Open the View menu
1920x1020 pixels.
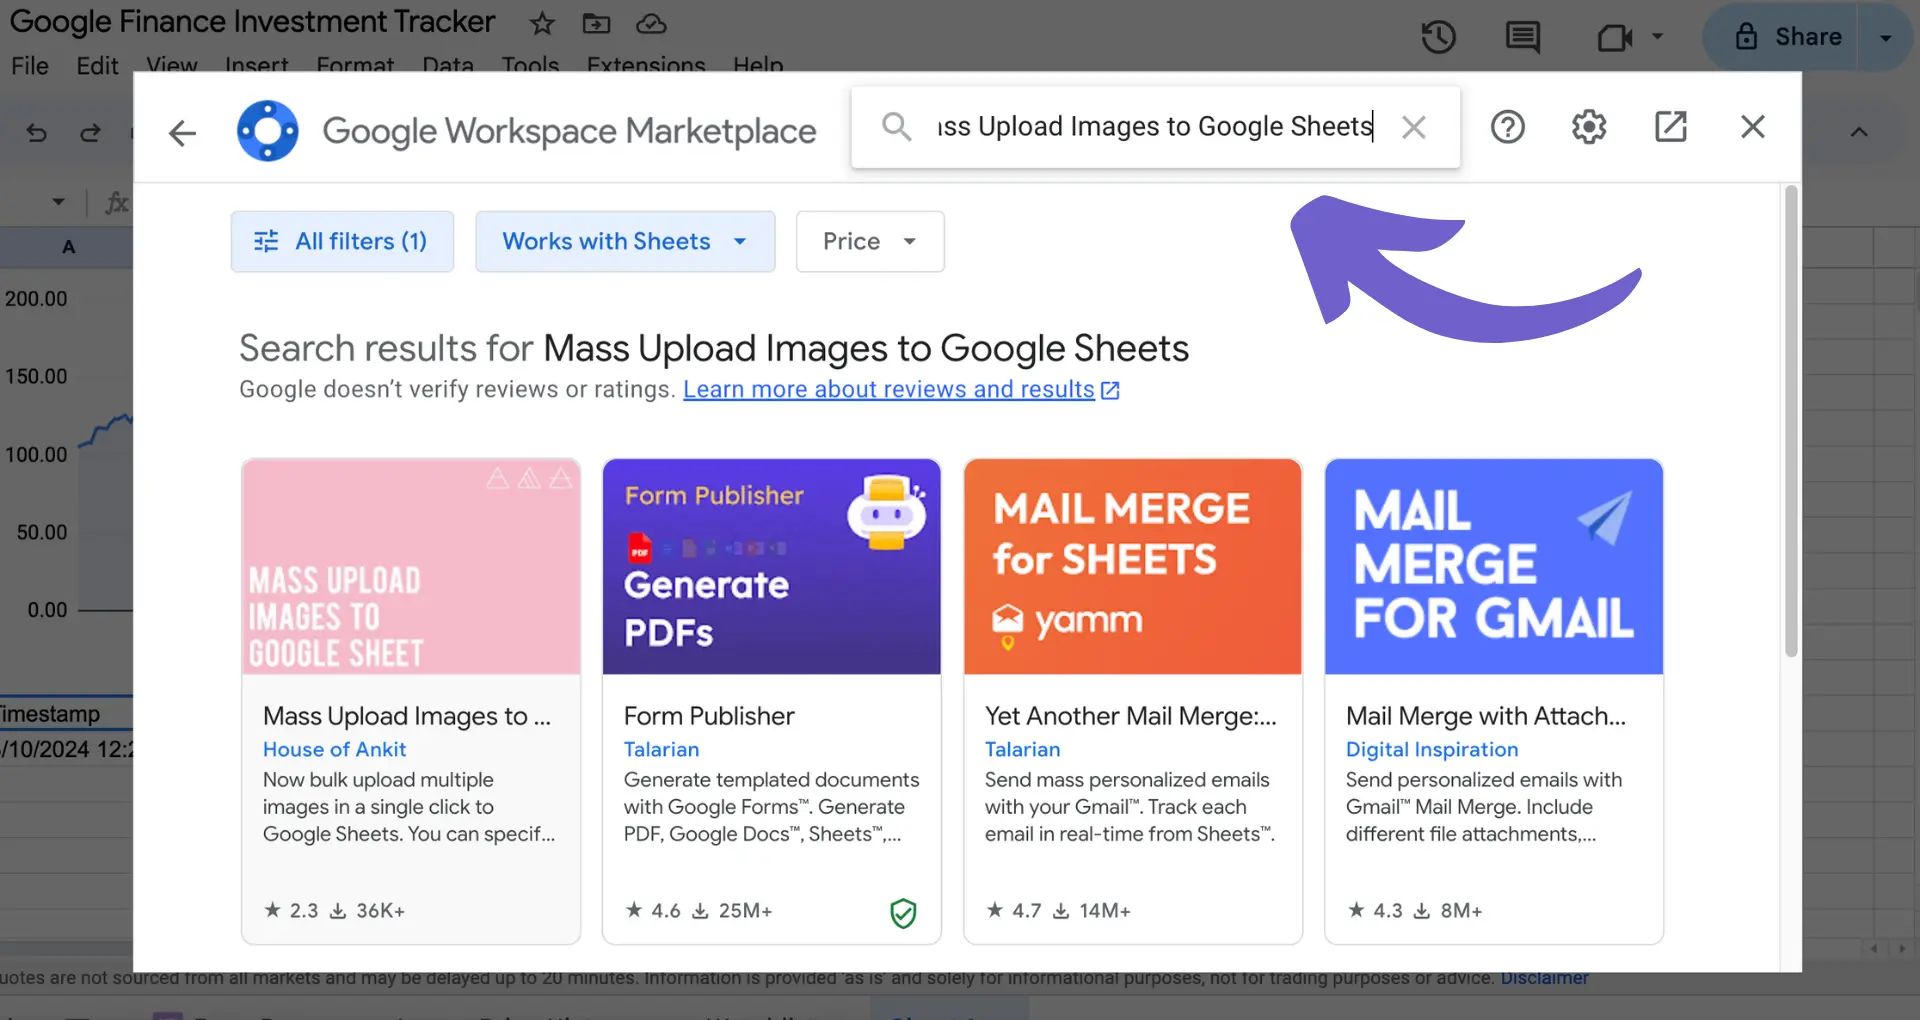coord(172,66)
